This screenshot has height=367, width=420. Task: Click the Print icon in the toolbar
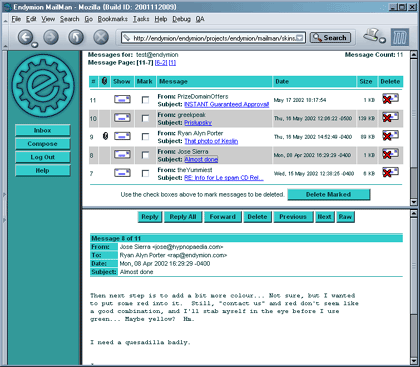(x=371, y=35)
